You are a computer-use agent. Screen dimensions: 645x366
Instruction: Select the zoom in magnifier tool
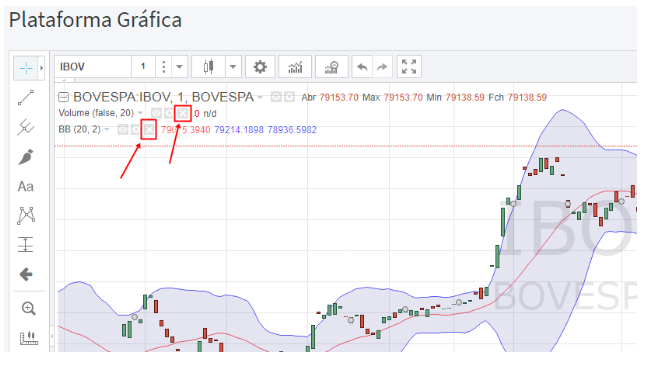(x=28, y=308)
